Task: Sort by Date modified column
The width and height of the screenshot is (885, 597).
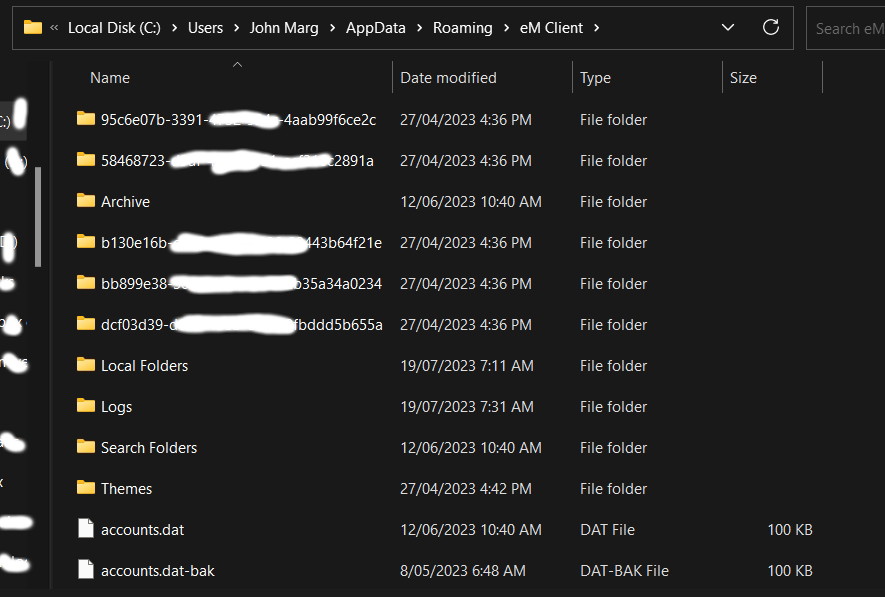Action: 448,78
